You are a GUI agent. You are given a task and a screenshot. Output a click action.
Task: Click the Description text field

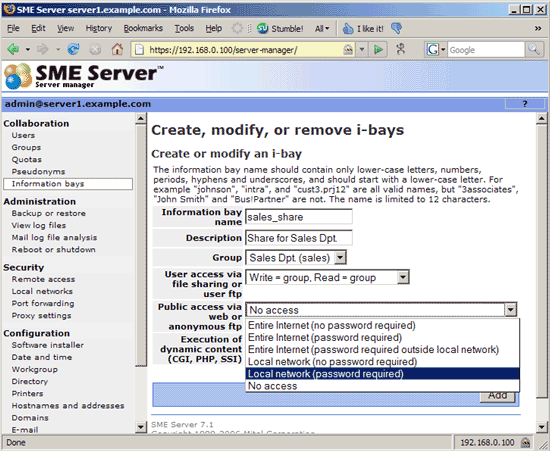(x=299, y=238)
